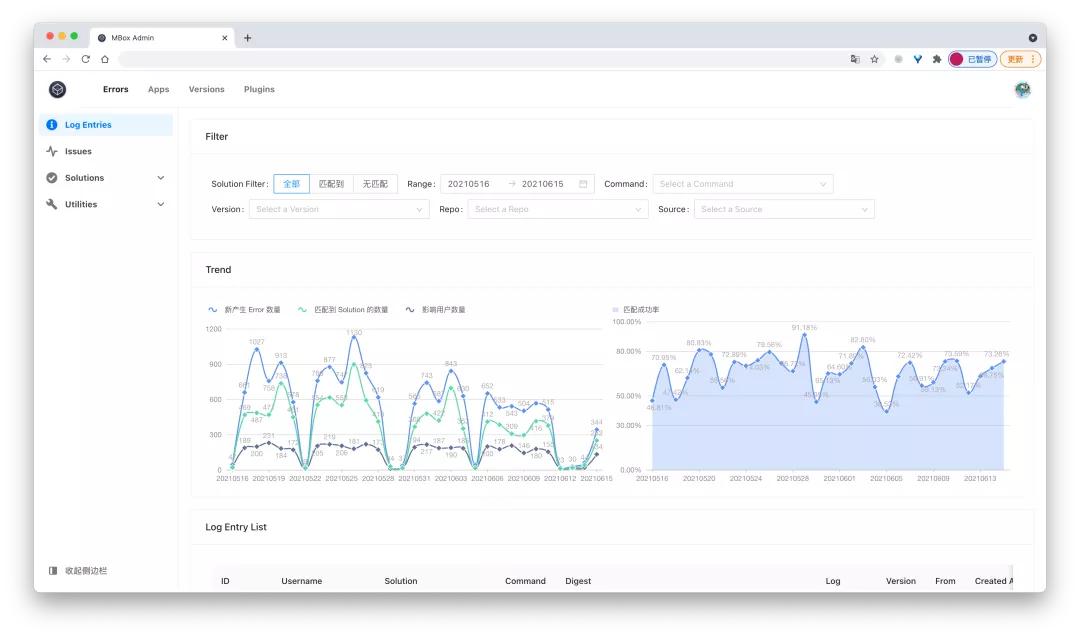This screenshot has width=1080, height=637.
Task: Click the browser reload icon
Action: [x=85, y=59]
